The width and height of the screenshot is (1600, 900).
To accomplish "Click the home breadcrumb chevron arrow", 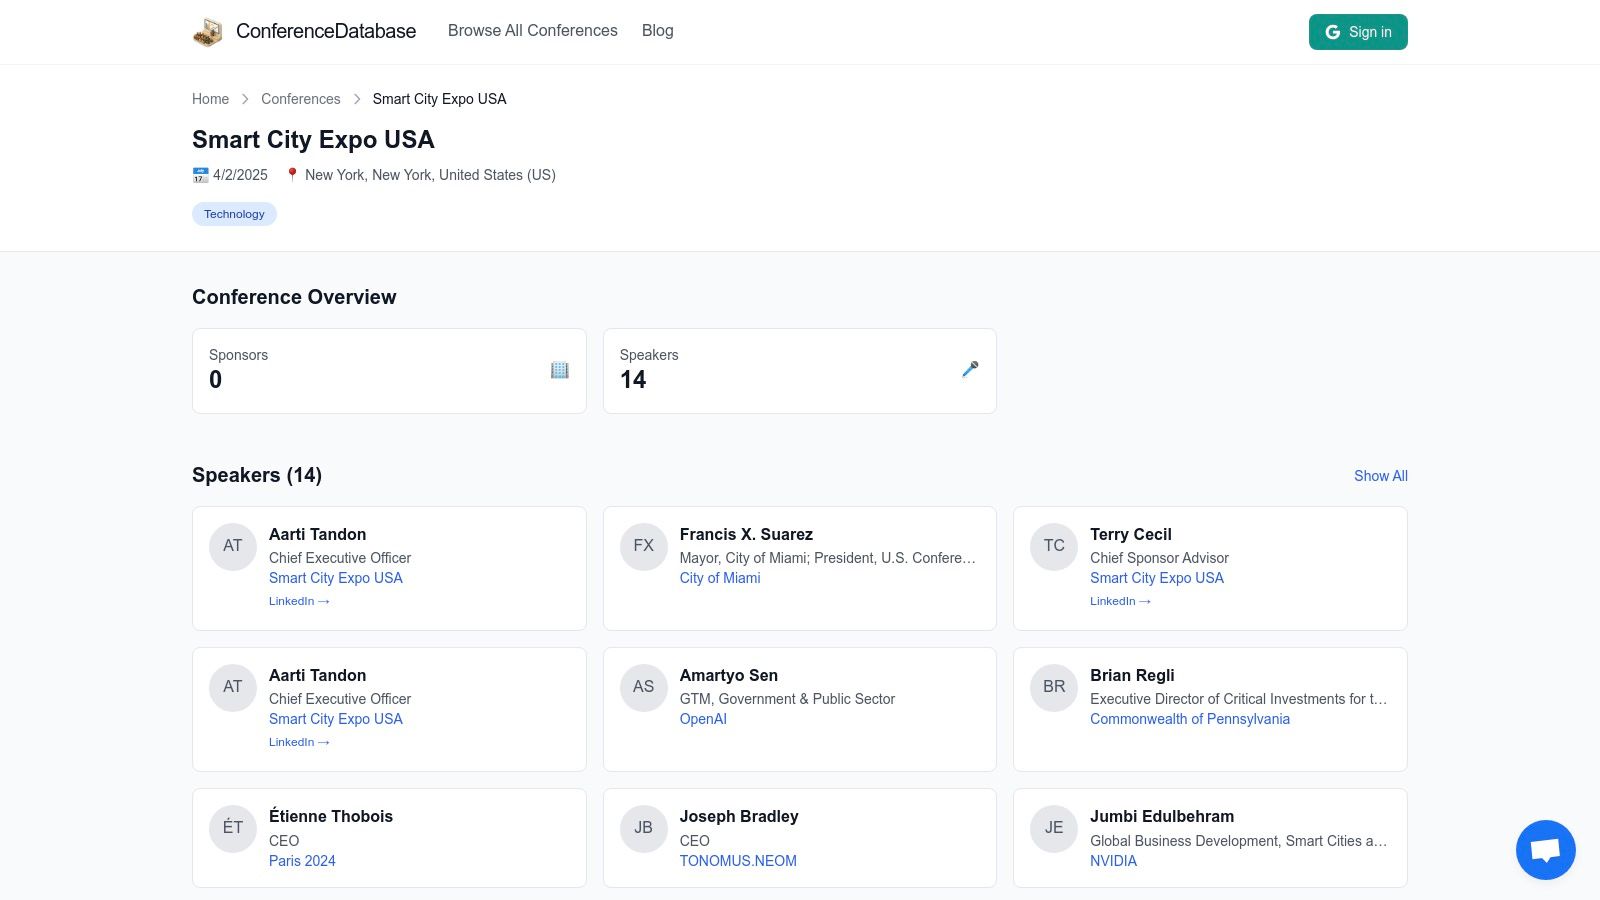I will (244, 99).
